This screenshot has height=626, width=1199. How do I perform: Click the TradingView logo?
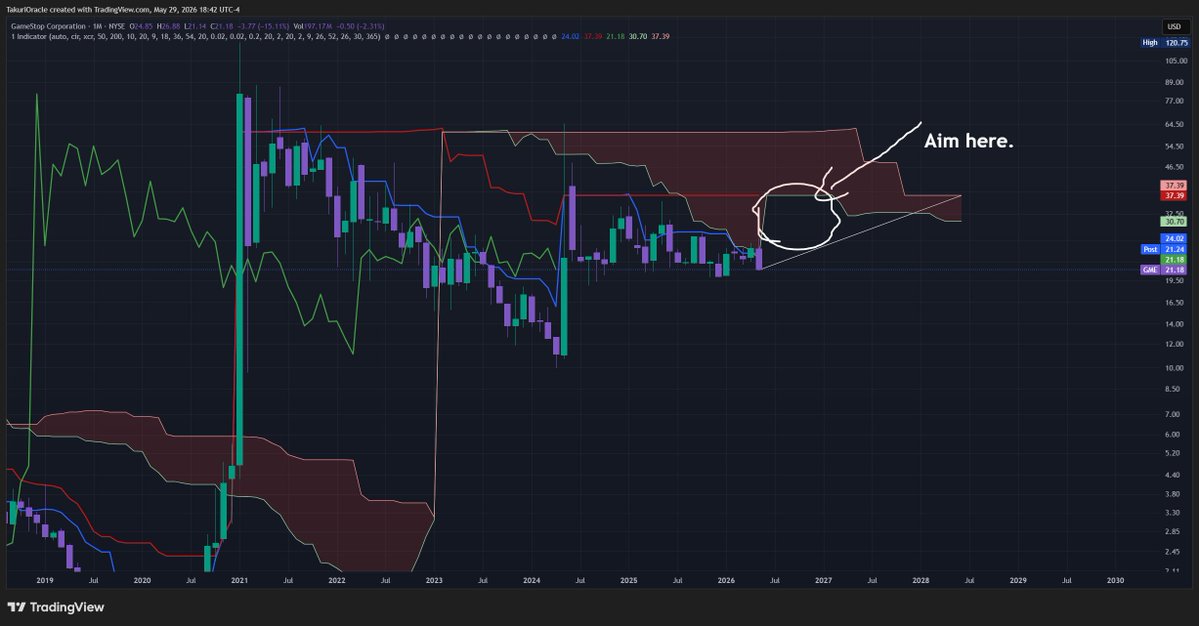pyautogui.click(x=56, y=607)
